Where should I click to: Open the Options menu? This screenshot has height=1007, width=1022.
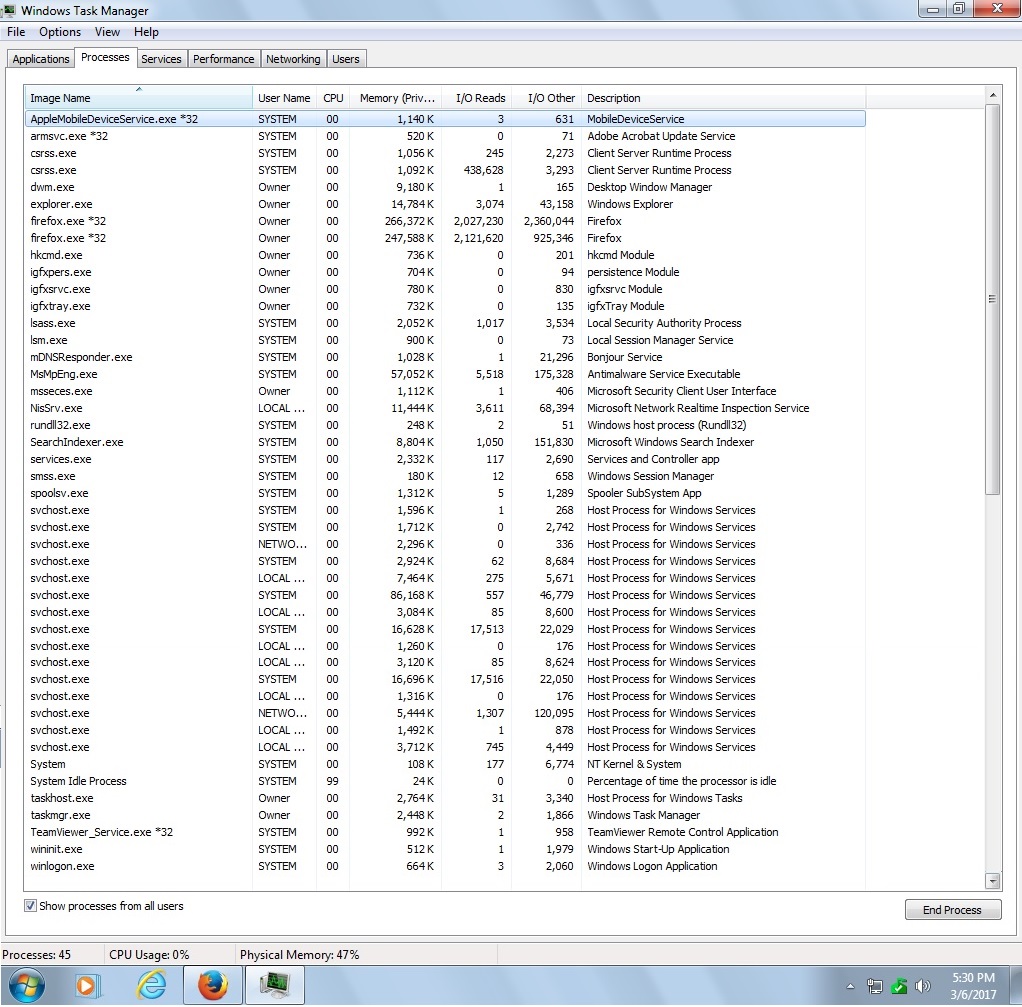click(x=60, y=32)
